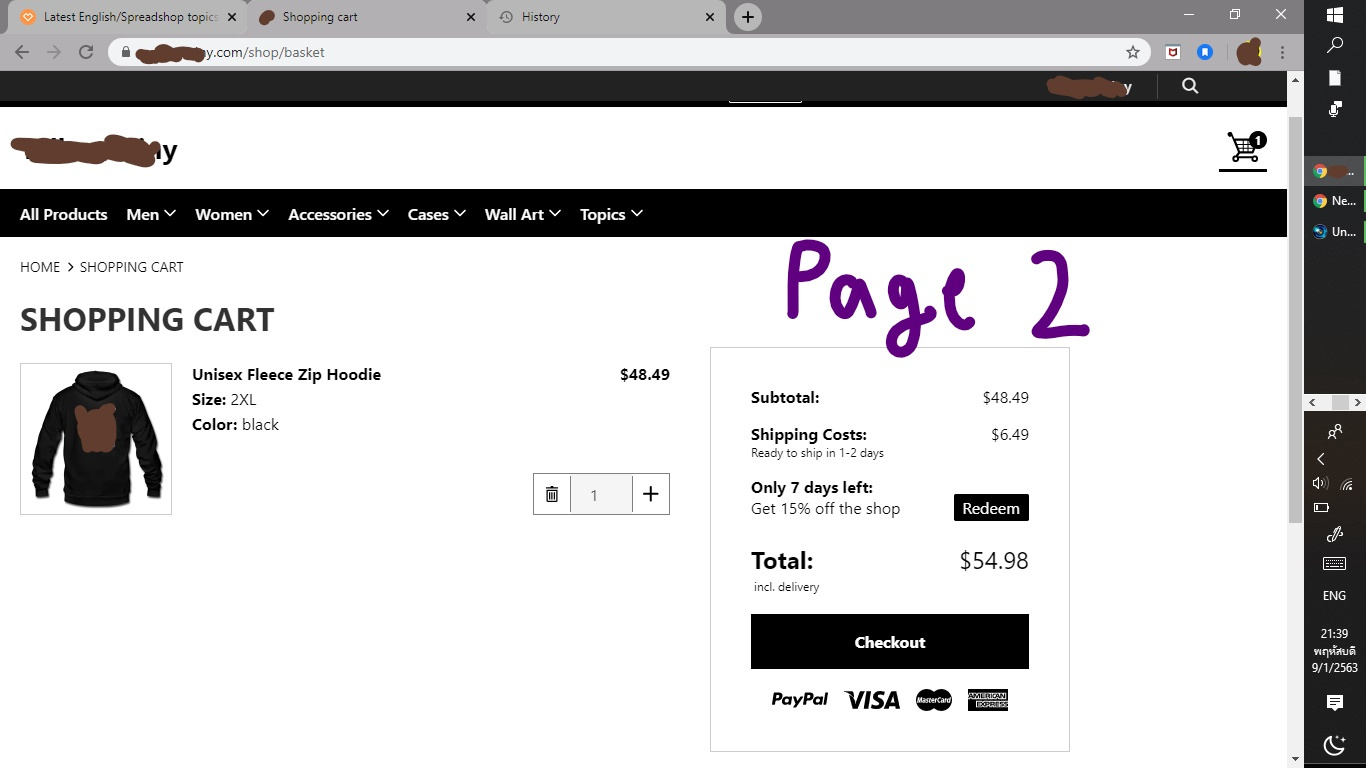Expand the Accessories dropdown menu
The image size is (1366, 768).
338,214
